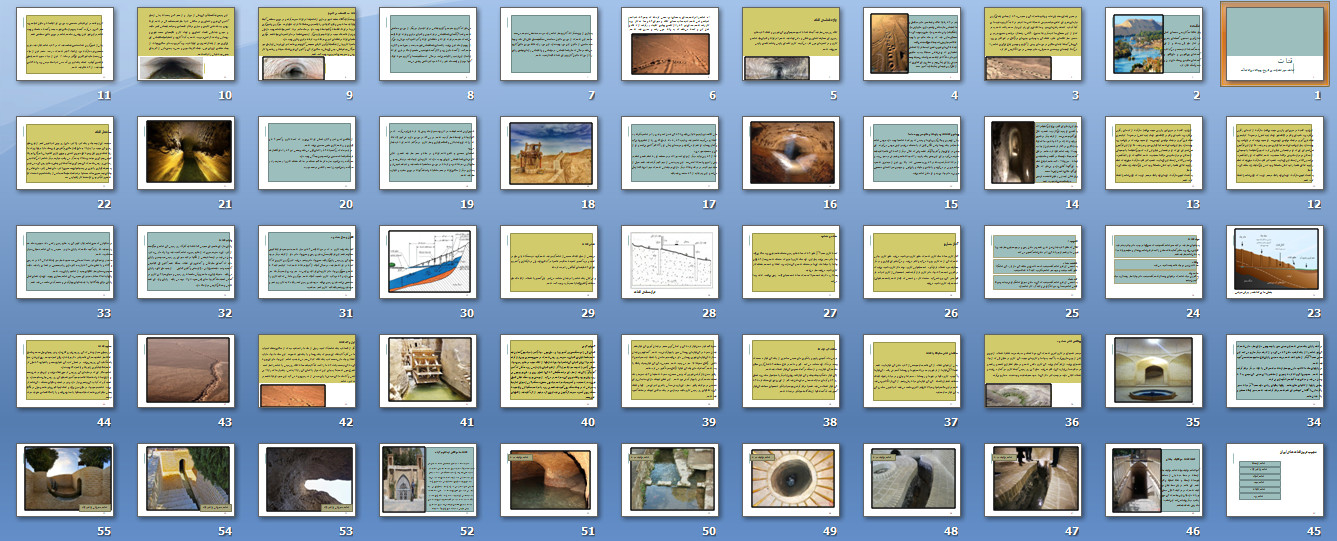Screen dimensions: 1337x541
Task: Select slide 22 thumbnail
Action: [65, 153]
